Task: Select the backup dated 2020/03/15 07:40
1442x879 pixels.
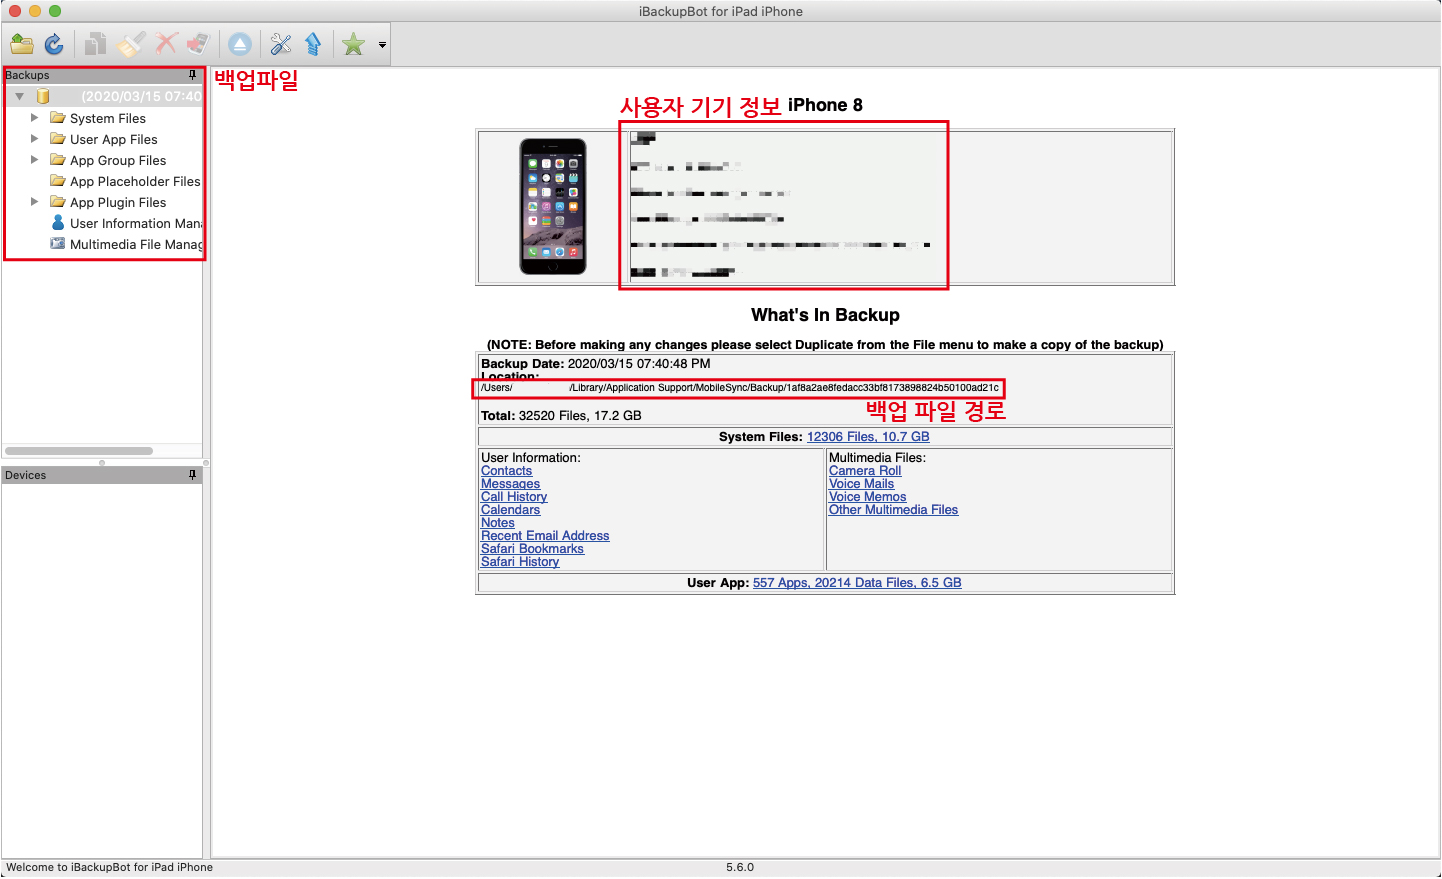Action: [141, 96]
